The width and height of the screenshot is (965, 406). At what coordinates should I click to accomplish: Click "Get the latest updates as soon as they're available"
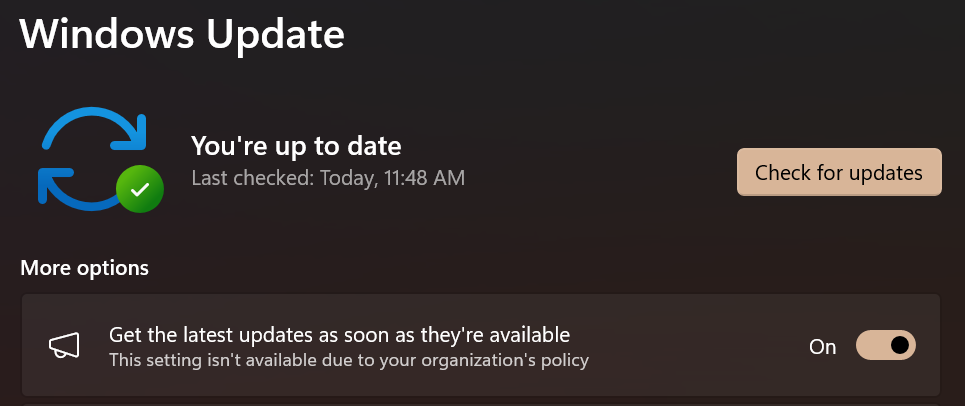tap(339, 334)
